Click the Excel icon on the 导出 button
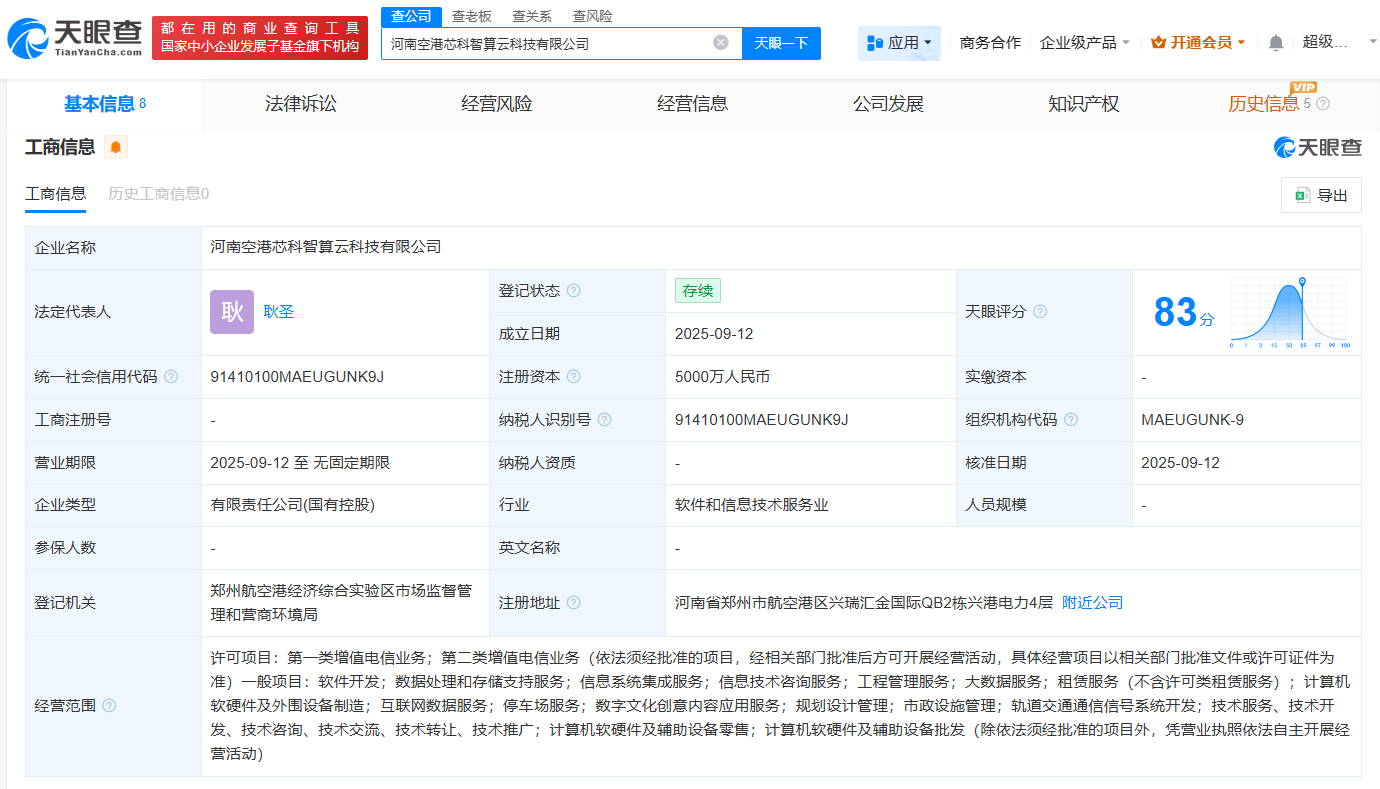 click(x=1302, y=195)
